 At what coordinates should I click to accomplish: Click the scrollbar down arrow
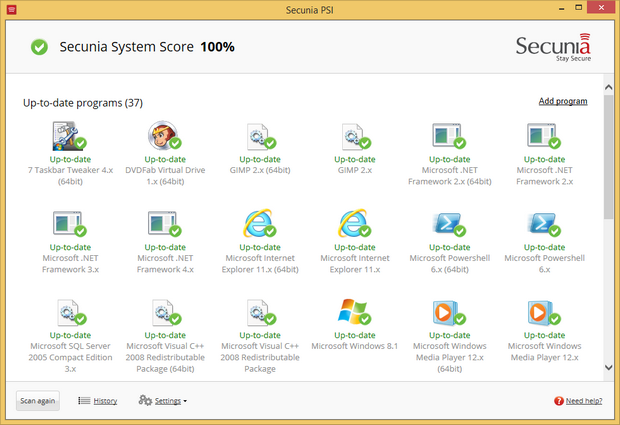(609, 367)
